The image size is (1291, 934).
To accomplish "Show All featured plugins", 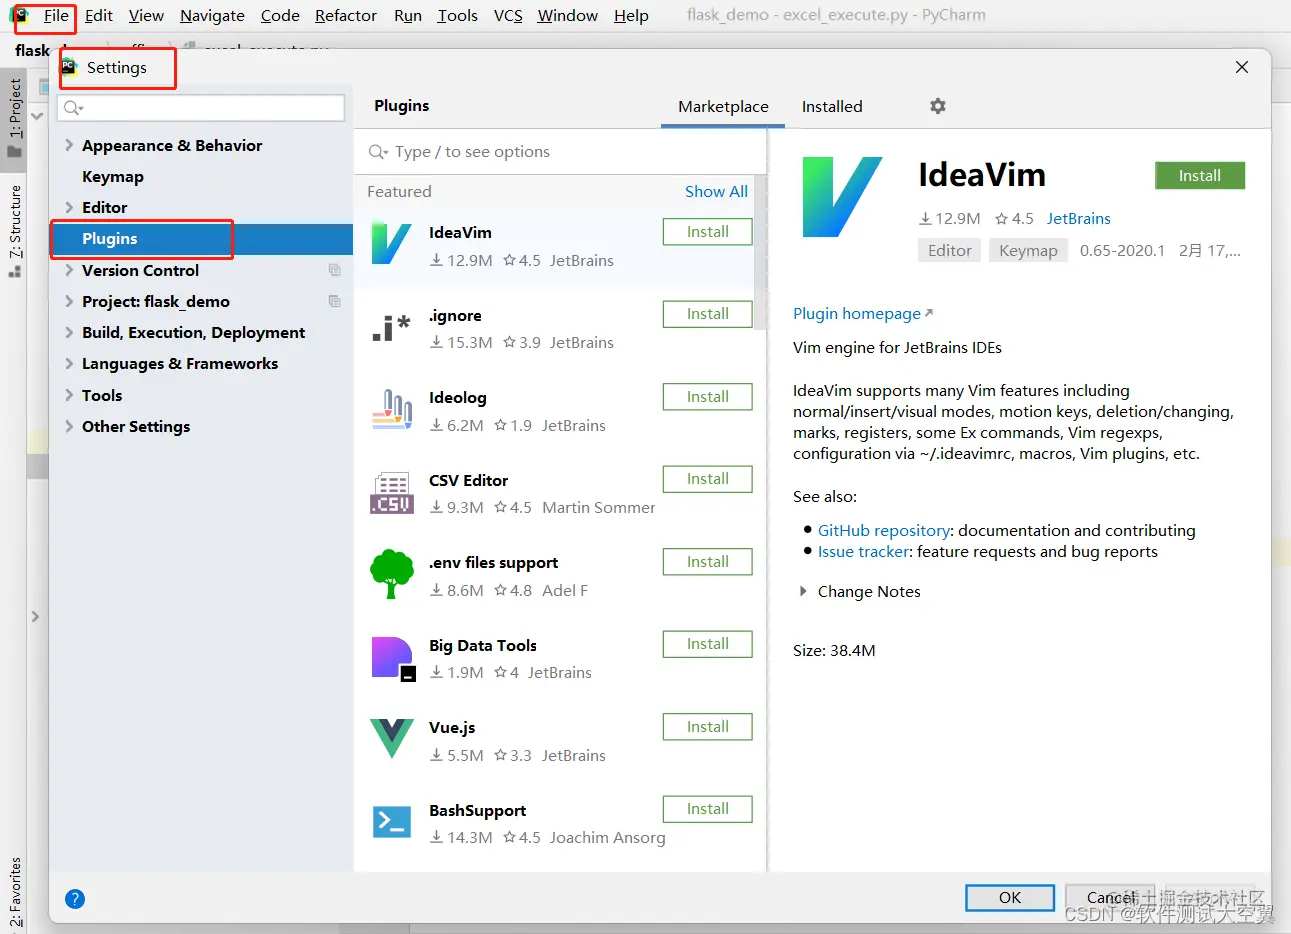I will (716, 191).
